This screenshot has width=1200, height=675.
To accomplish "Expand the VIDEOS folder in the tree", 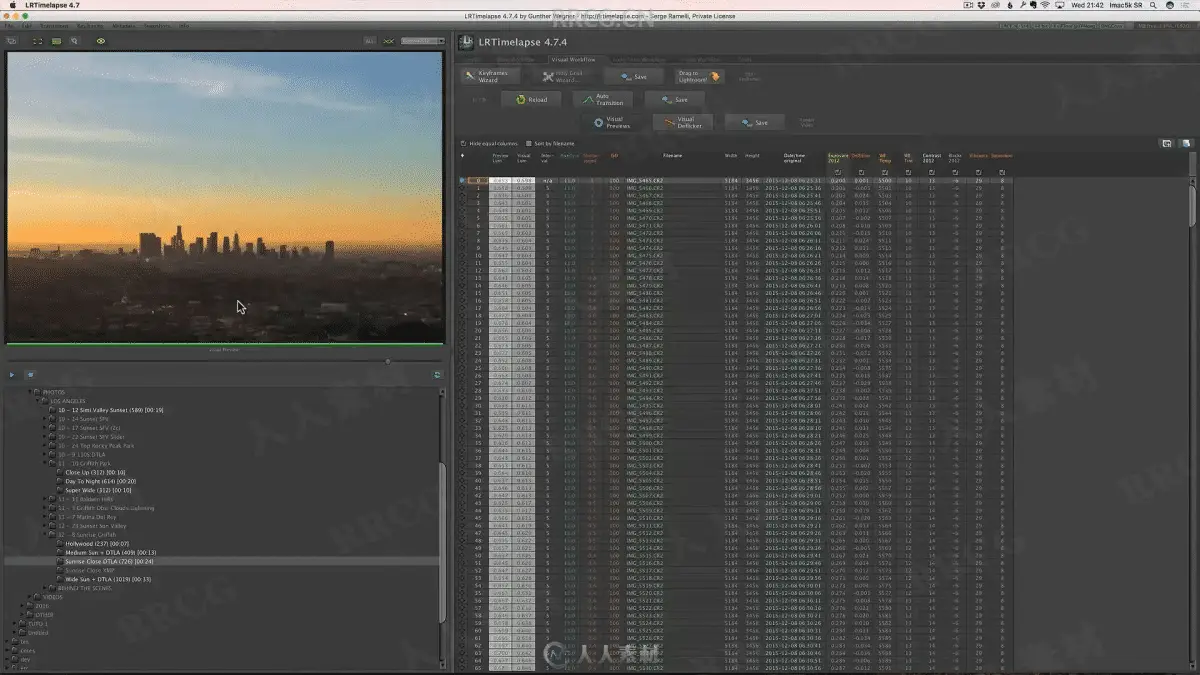I will (x=30, y=597).
